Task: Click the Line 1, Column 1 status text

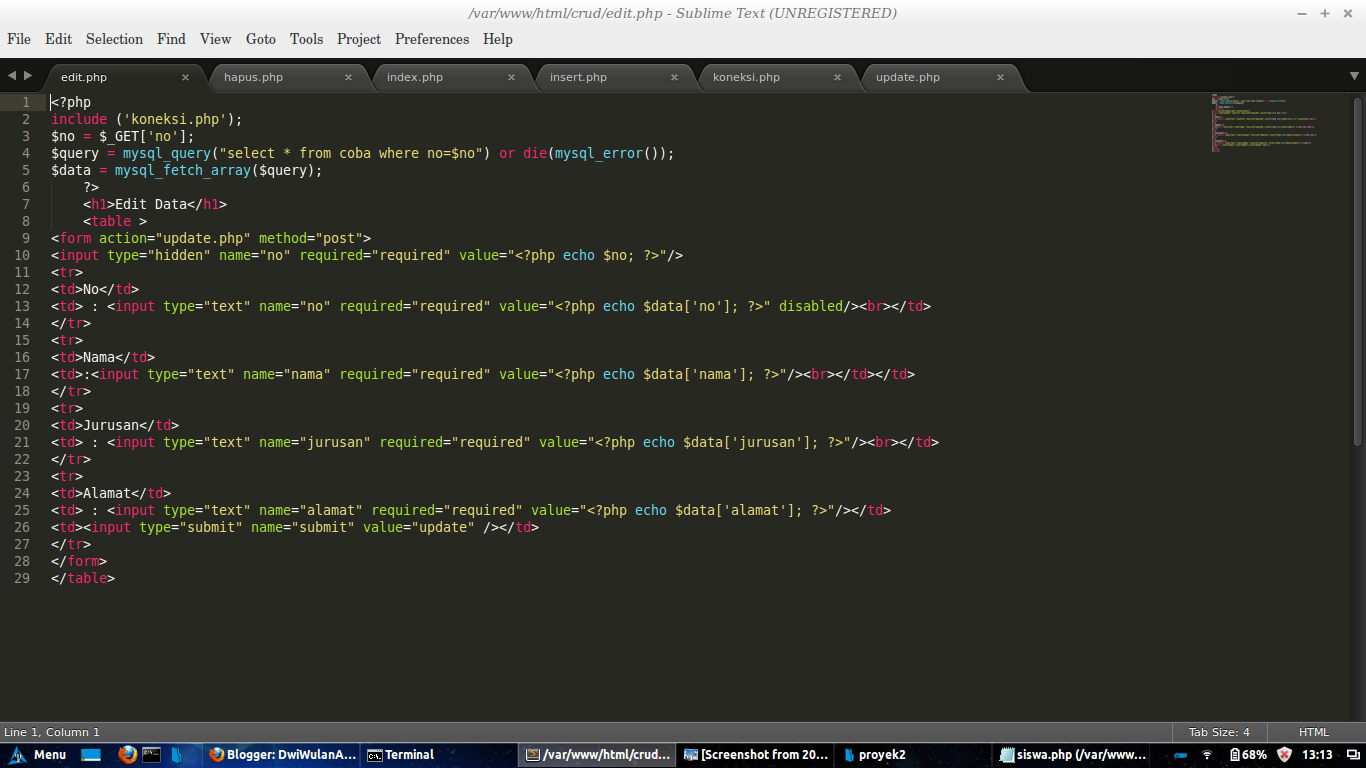Action: pyautogui.click(x=52, y=732)
